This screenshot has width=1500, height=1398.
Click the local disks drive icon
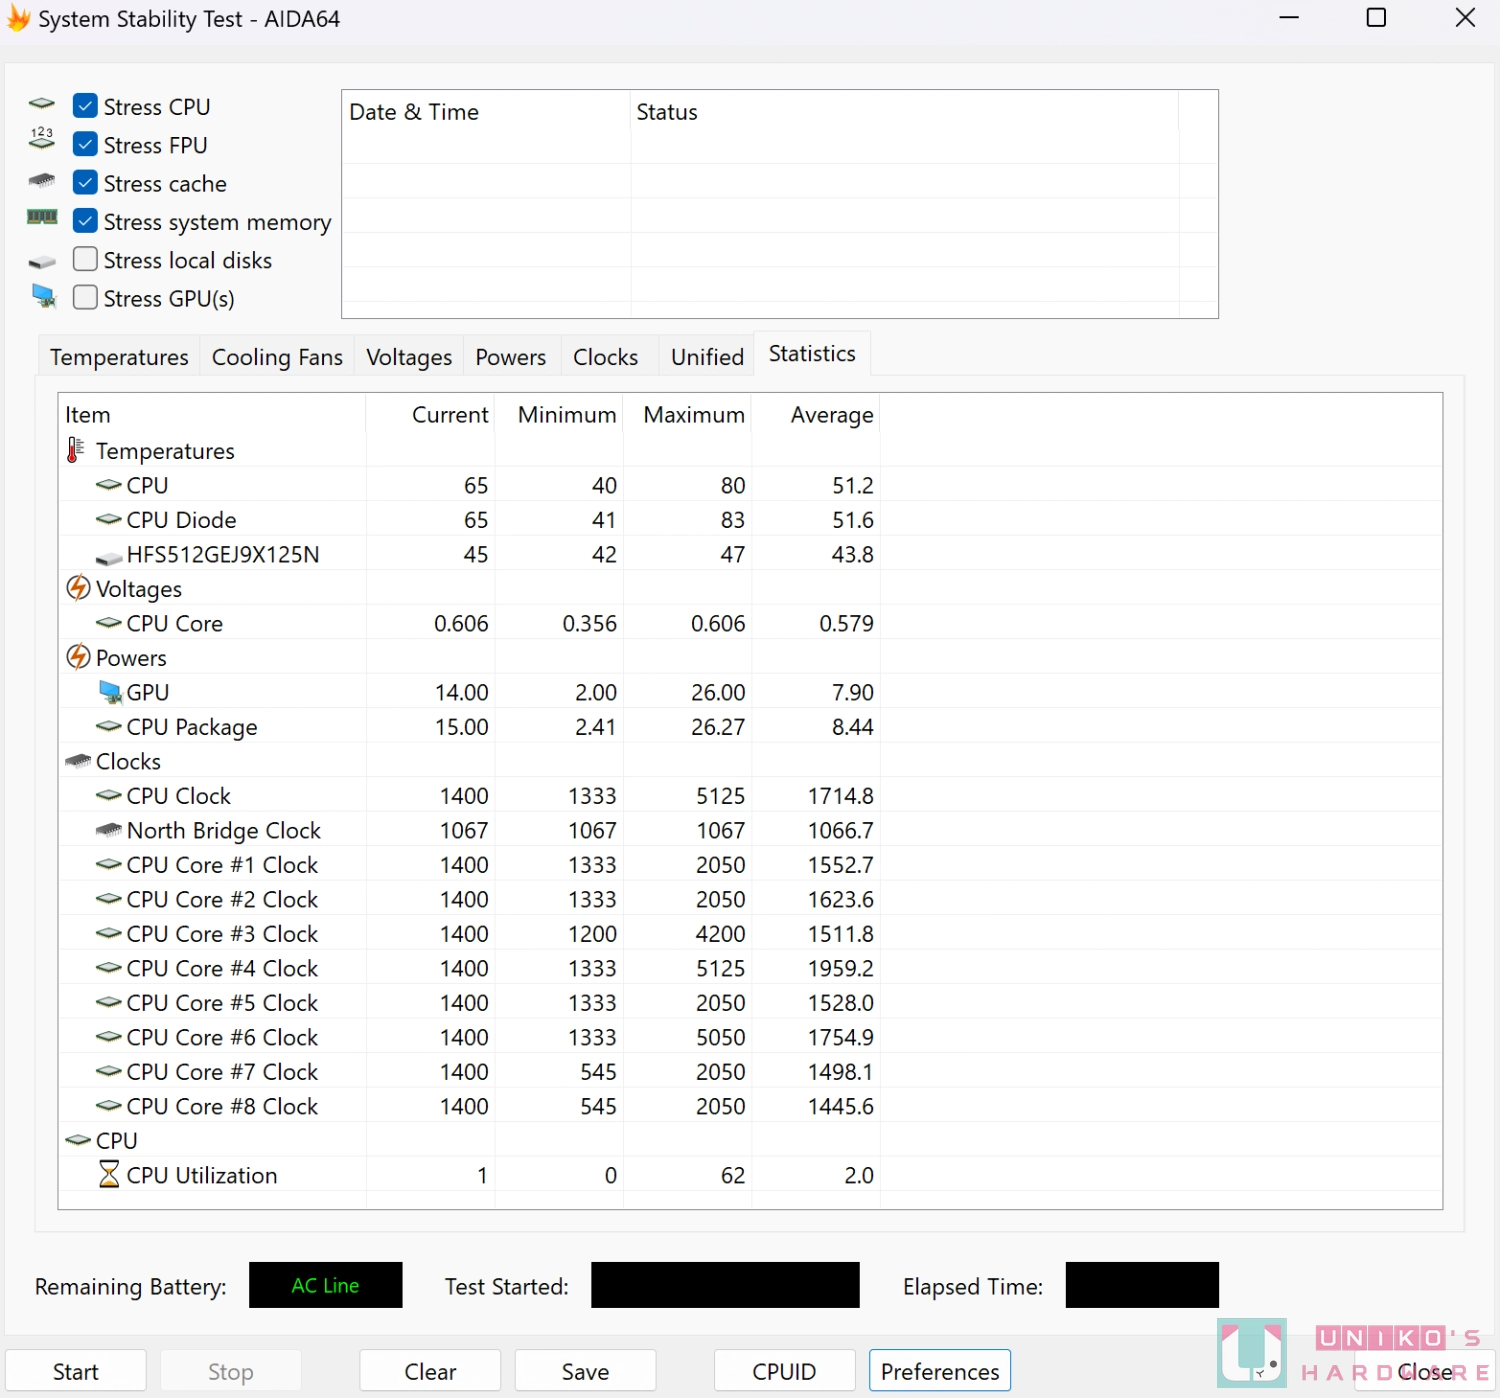coord(42,262)
